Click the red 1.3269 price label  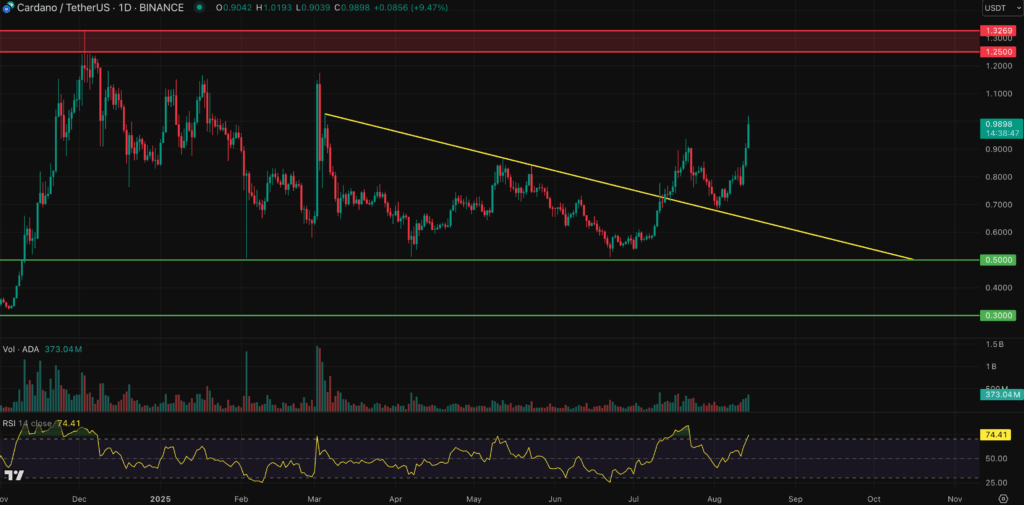(997, 31)
